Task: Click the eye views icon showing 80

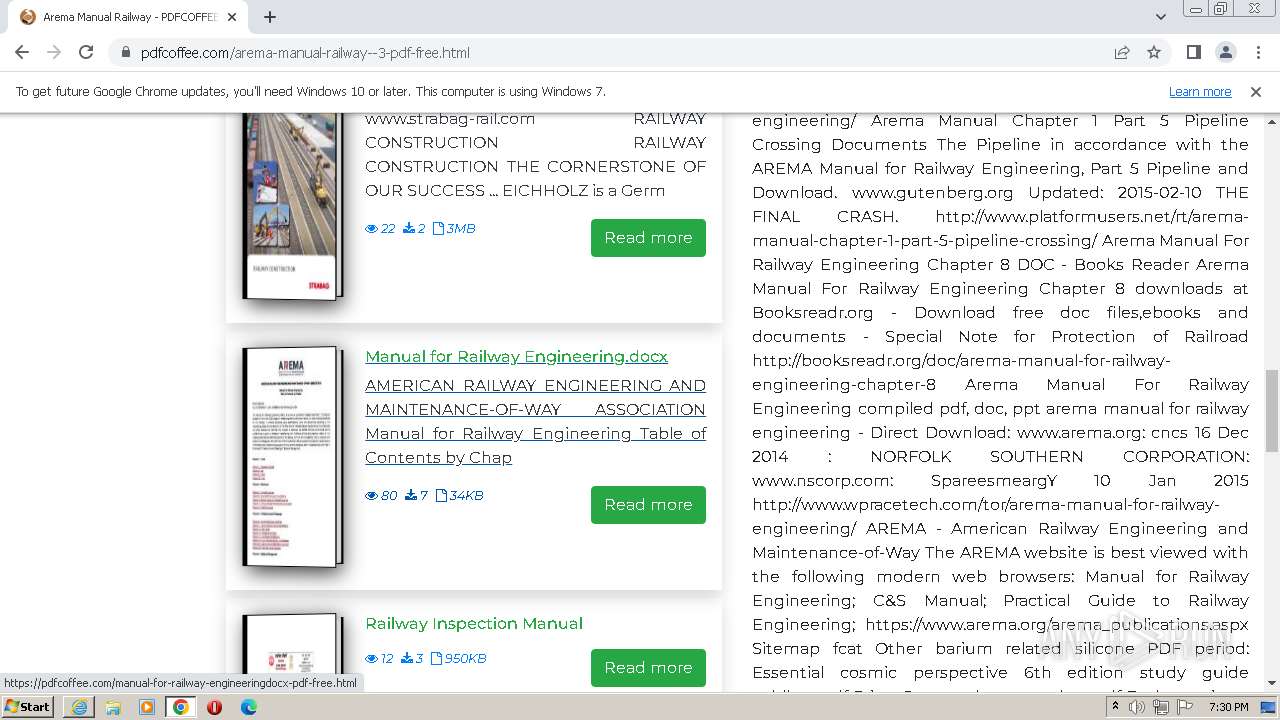Action: point(371,496)
